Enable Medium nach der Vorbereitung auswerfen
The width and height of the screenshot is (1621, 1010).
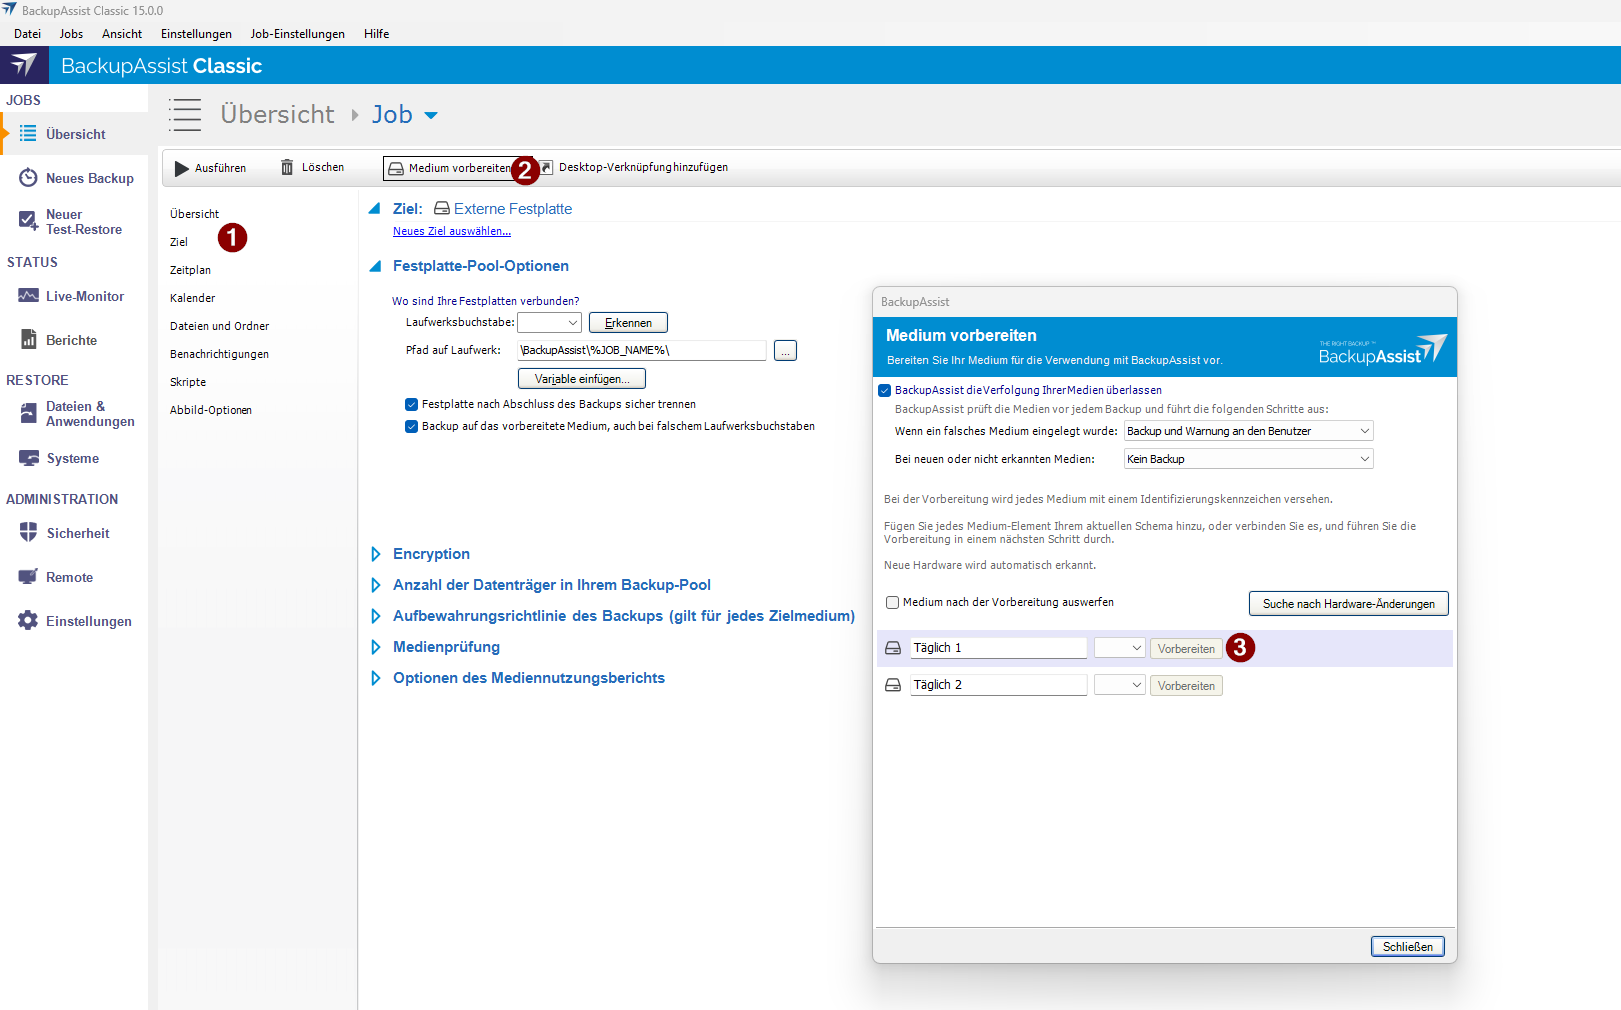pos(892,603)
